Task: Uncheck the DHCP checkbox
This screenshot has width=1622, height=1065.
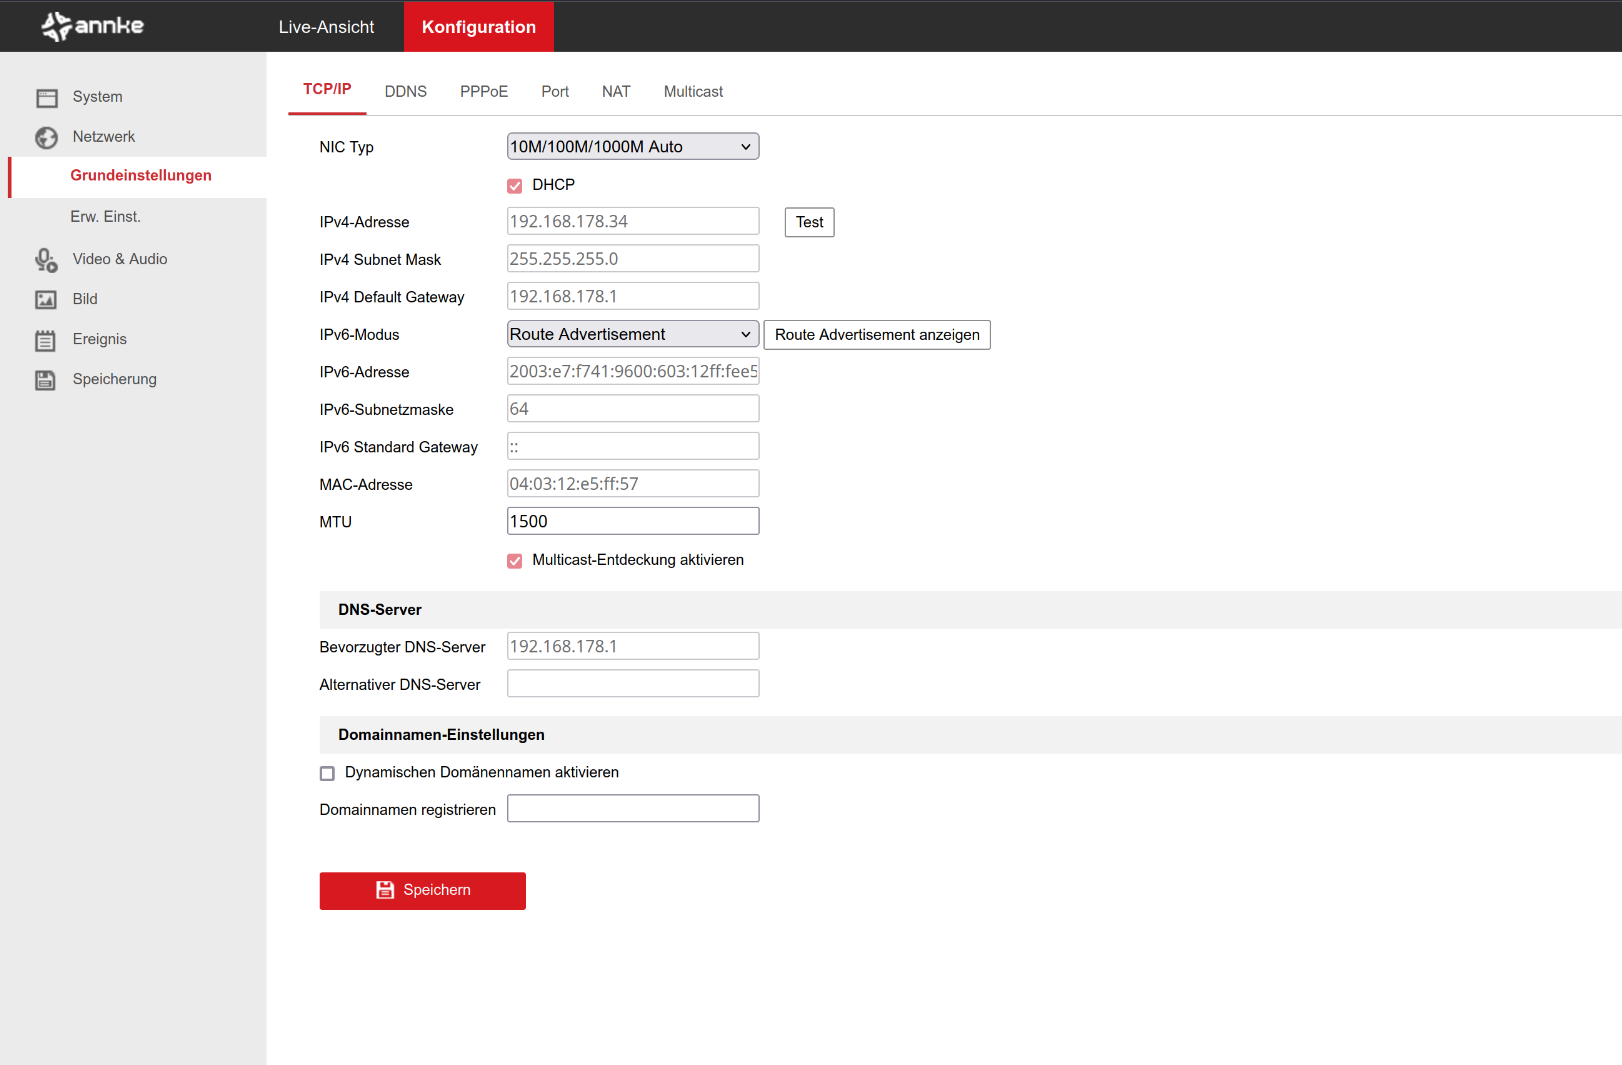Action: point(515,186)
